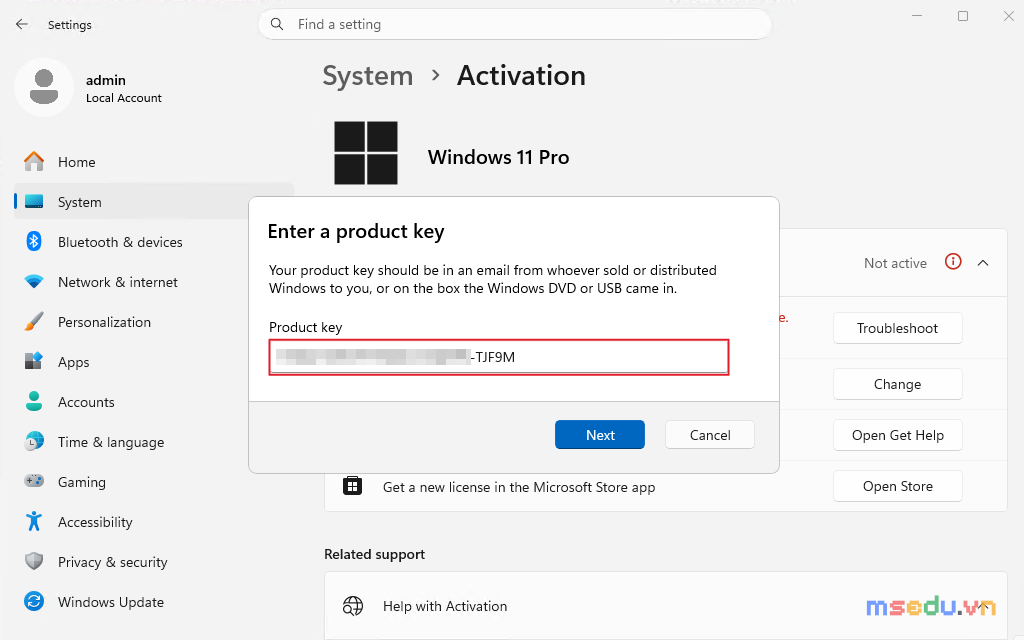Click into the Product key field
This screenshot has width=1024, height=640.
click(x=499, y=357)
